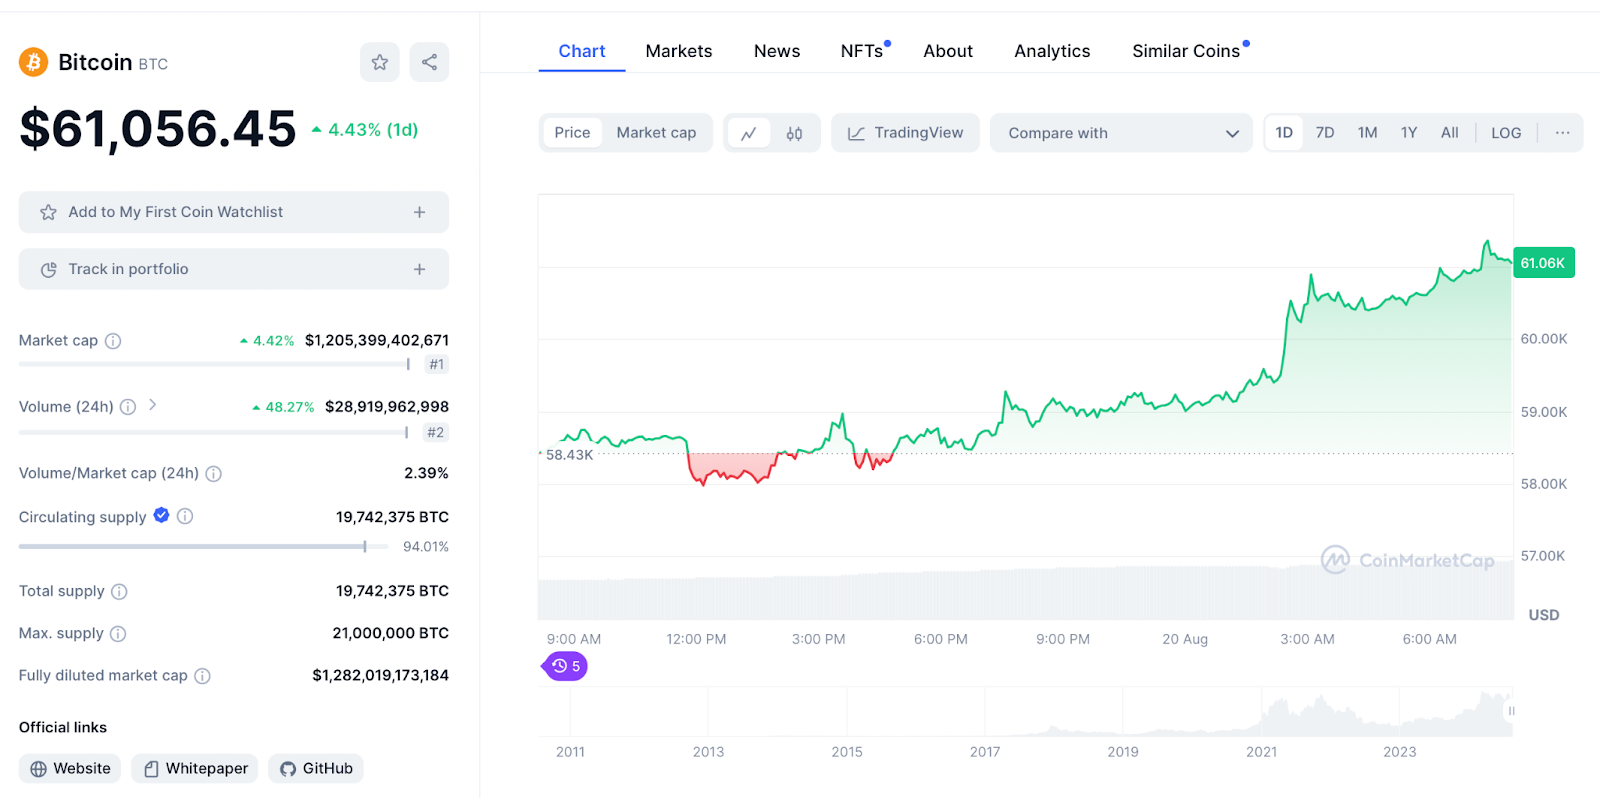
Task: Open the News tab
Action: pos(777,51)
